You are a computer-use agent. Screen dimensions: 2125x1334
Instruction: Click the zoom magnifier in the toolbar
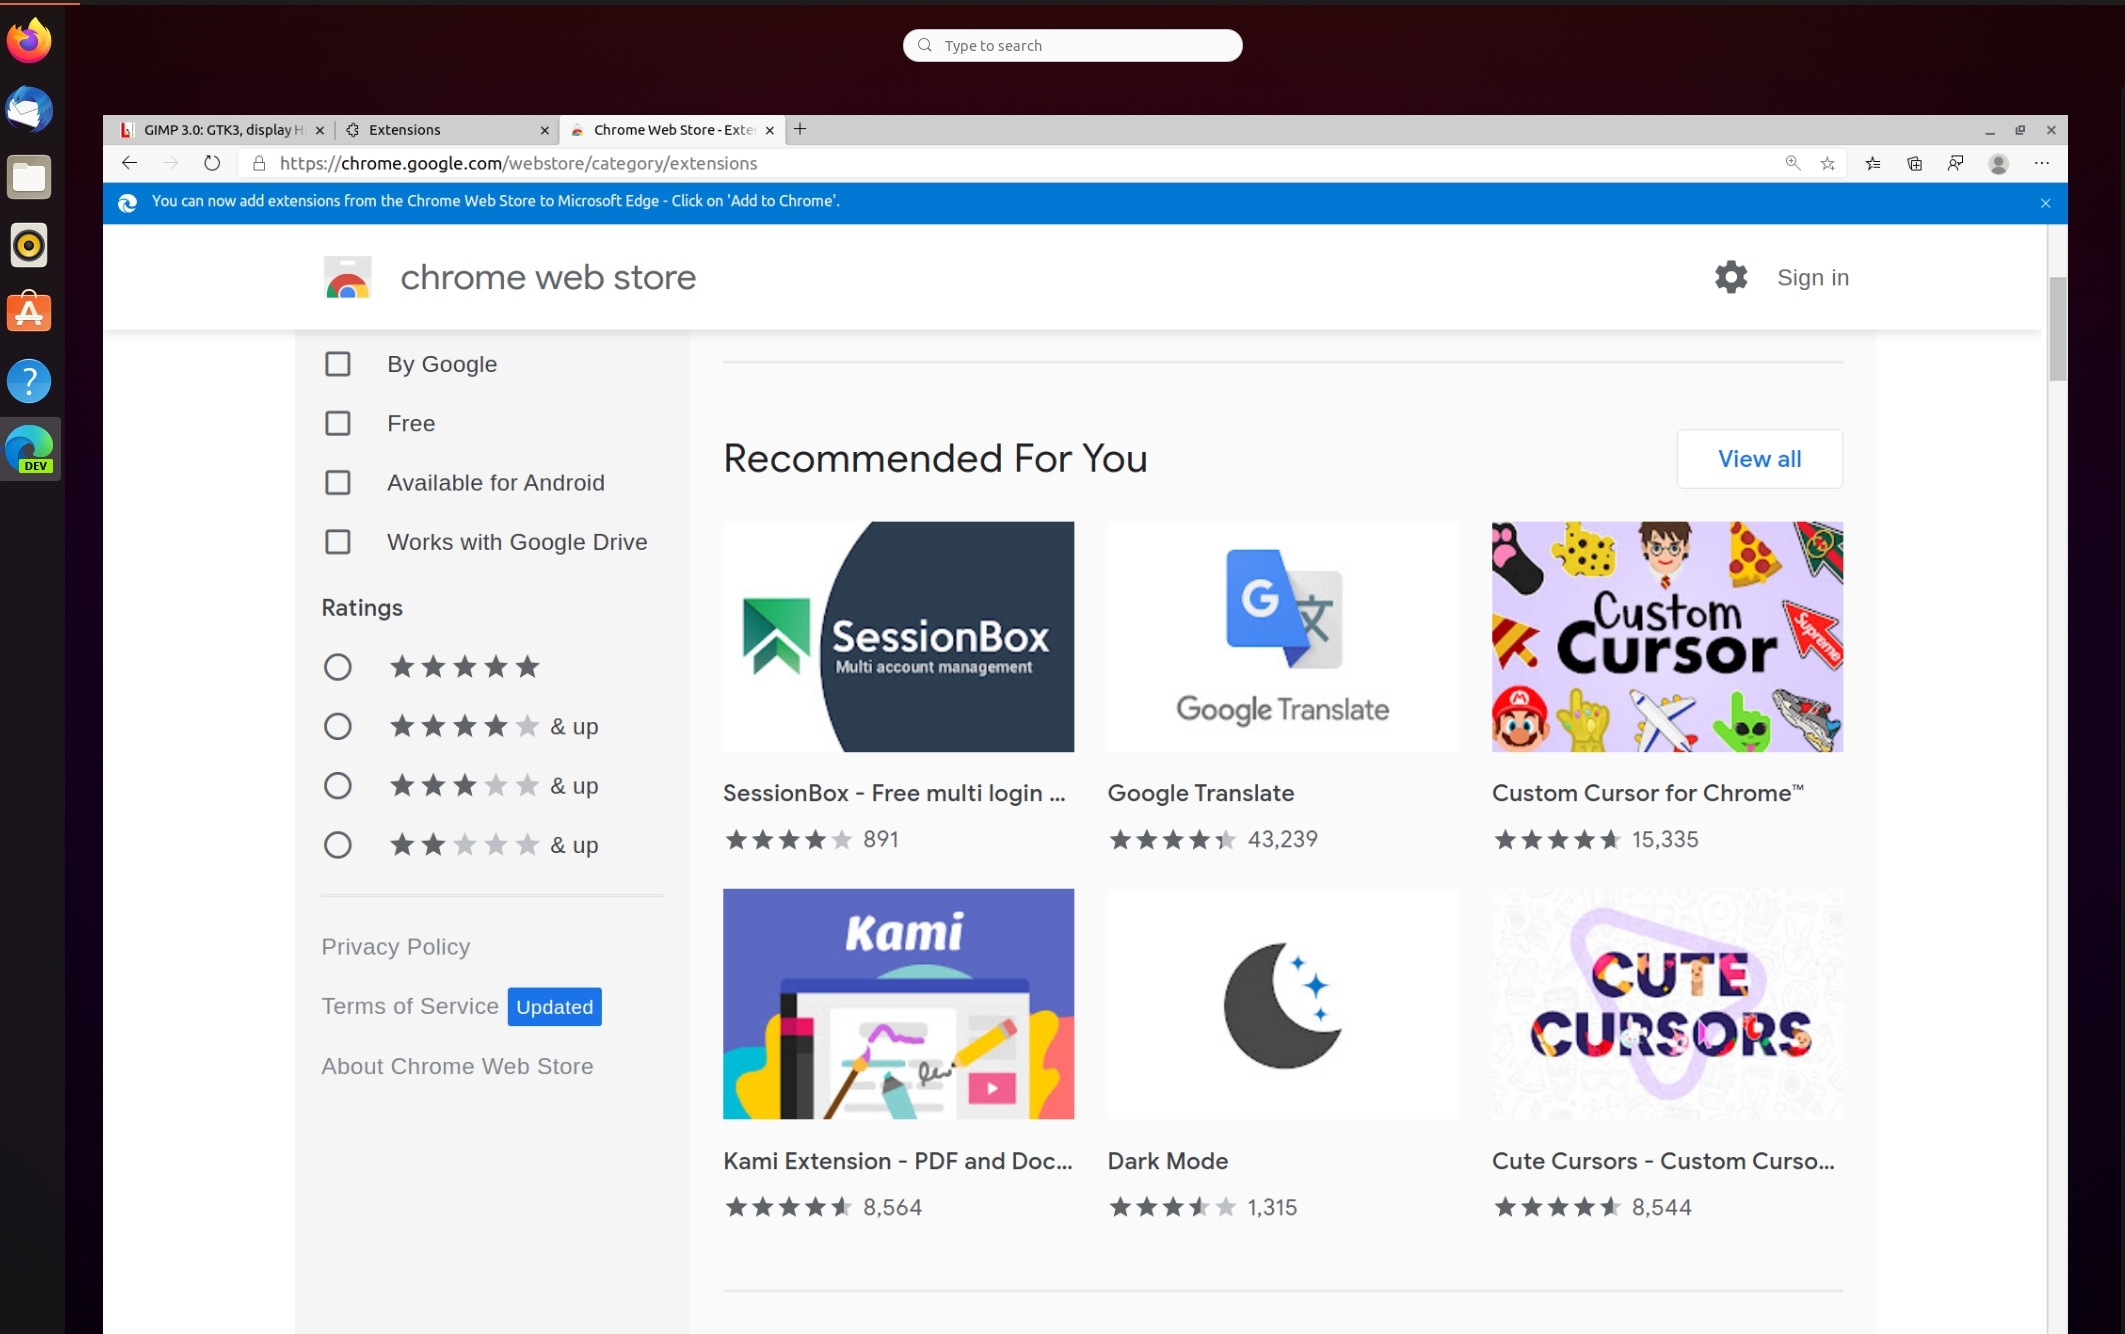coord(1791,163)
